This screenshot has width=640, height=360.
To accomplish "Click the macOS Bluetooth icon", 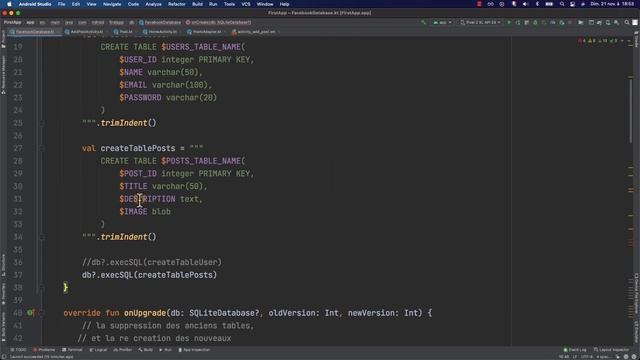I will 537,4.
